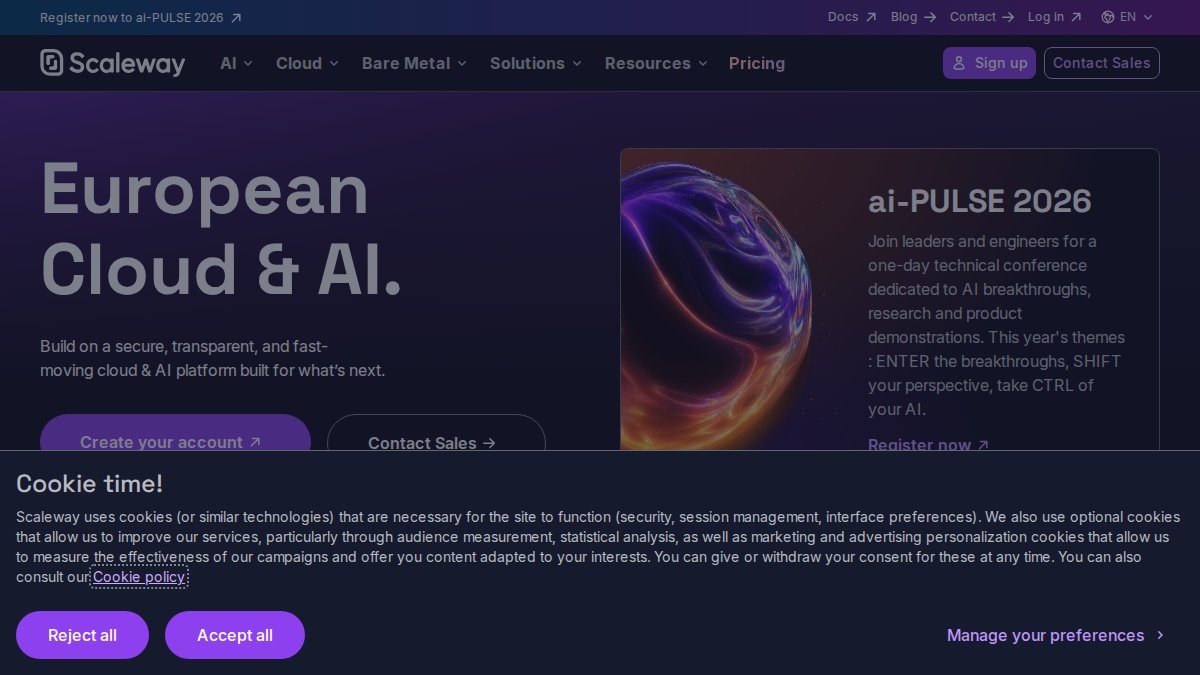Screen dimensions: 1200x675
Task: Open the Docs link
Action: (852, 17)
